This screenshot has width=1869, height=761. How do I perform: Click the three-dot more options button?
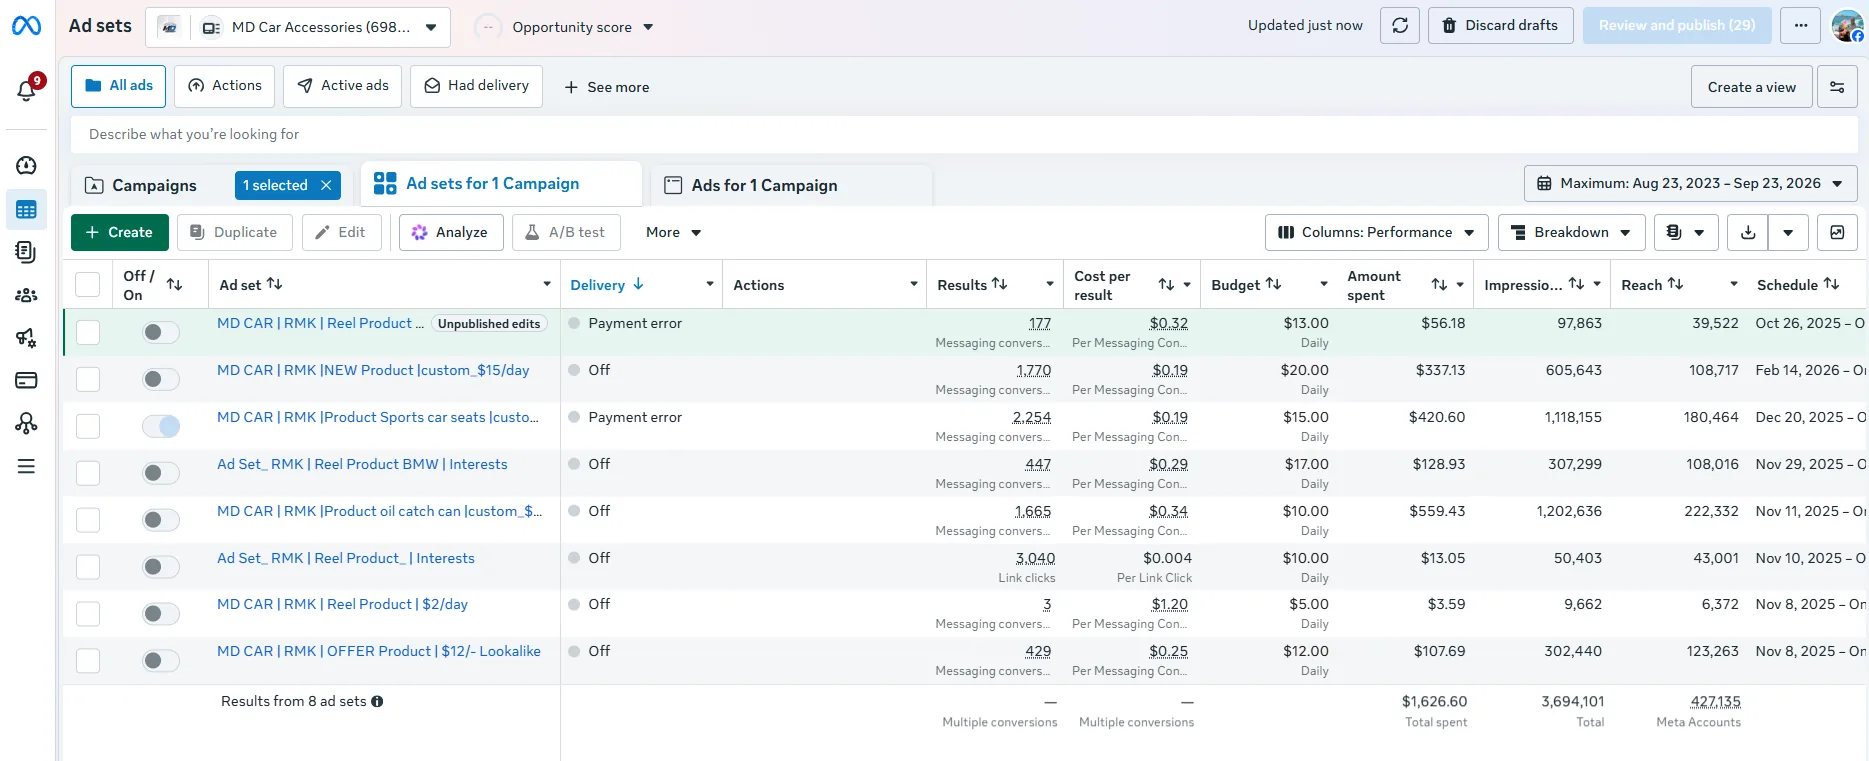coord(1801,26)
